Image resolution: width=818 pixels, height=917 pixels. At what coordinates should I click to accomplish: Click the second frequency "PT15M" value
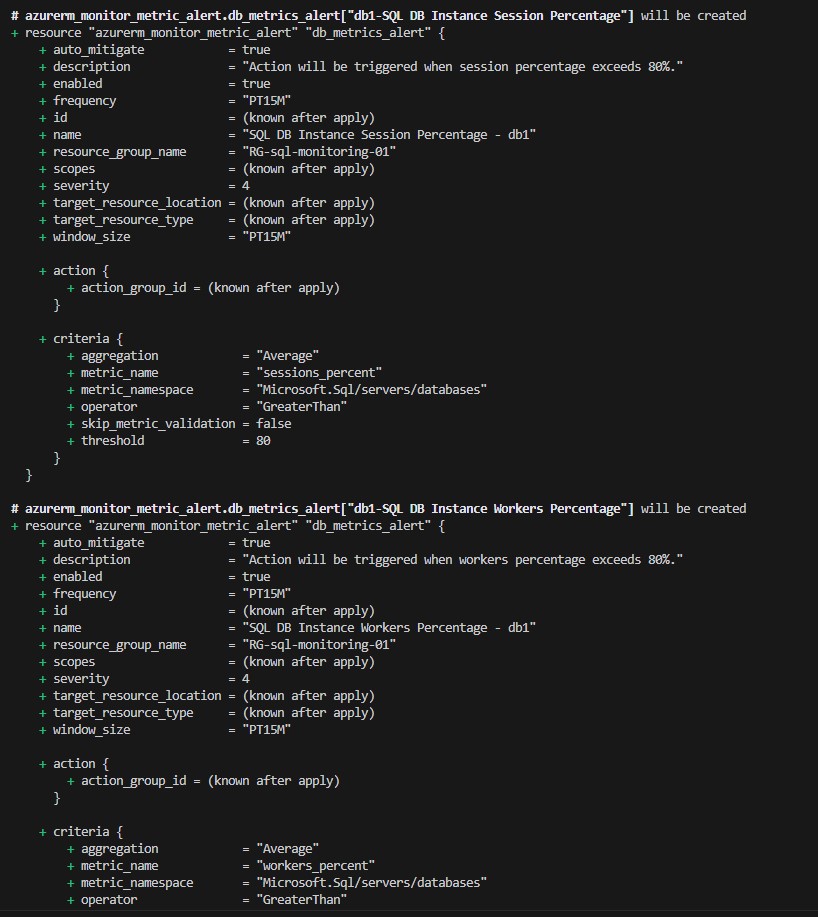coord(267,594)
